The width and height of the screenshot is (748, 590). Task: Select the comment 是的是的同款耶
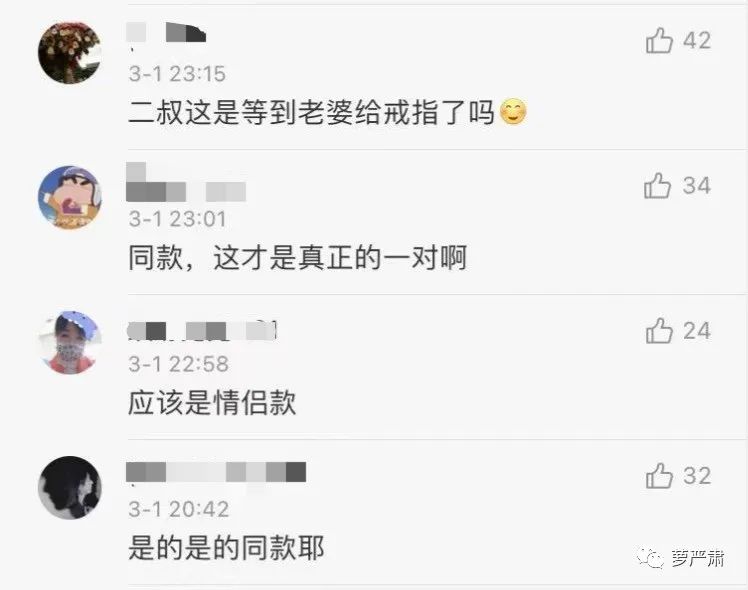tap(226, 548)
